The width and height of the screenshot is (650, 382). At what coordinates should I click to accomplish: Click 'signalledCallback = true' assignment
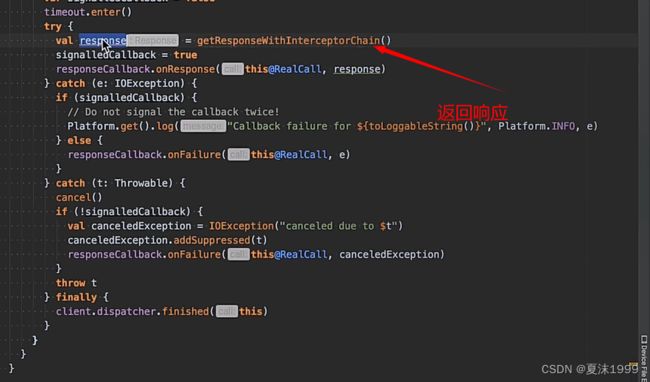tap(126, 55)
